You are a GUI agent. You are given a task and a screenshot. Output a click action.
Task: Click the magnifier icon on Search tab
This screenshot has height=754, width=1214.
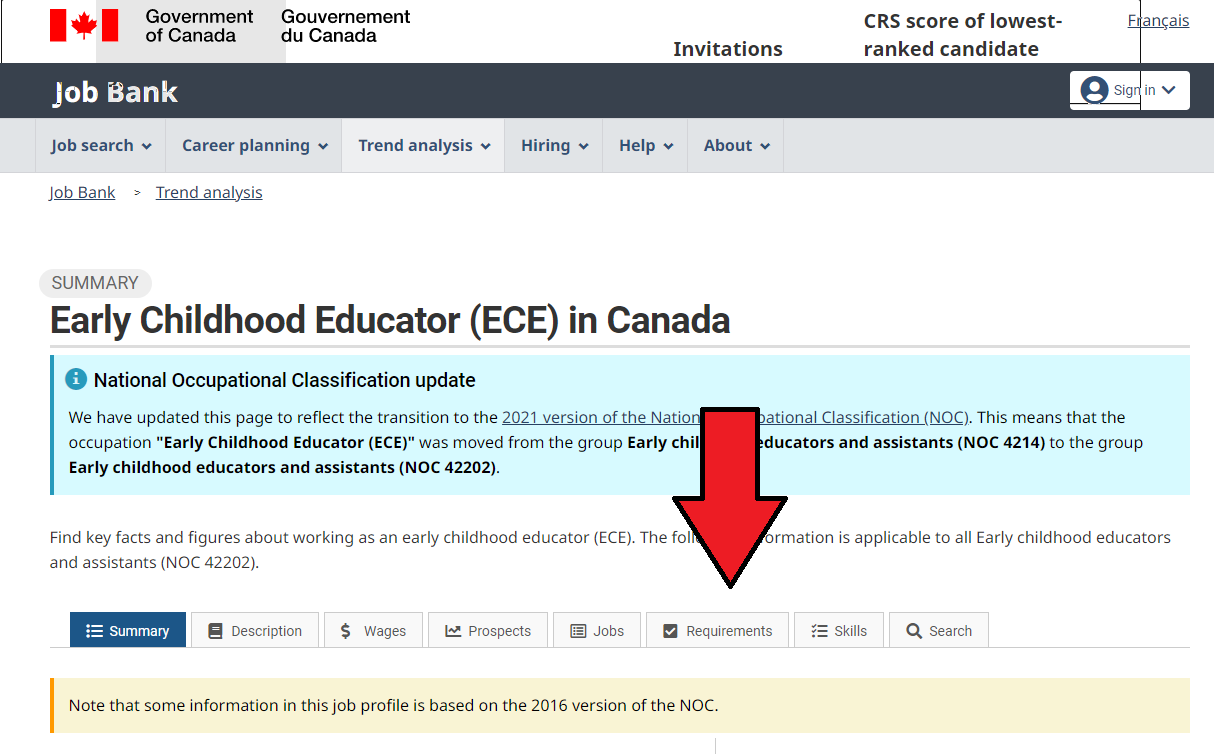pos(914,631)
